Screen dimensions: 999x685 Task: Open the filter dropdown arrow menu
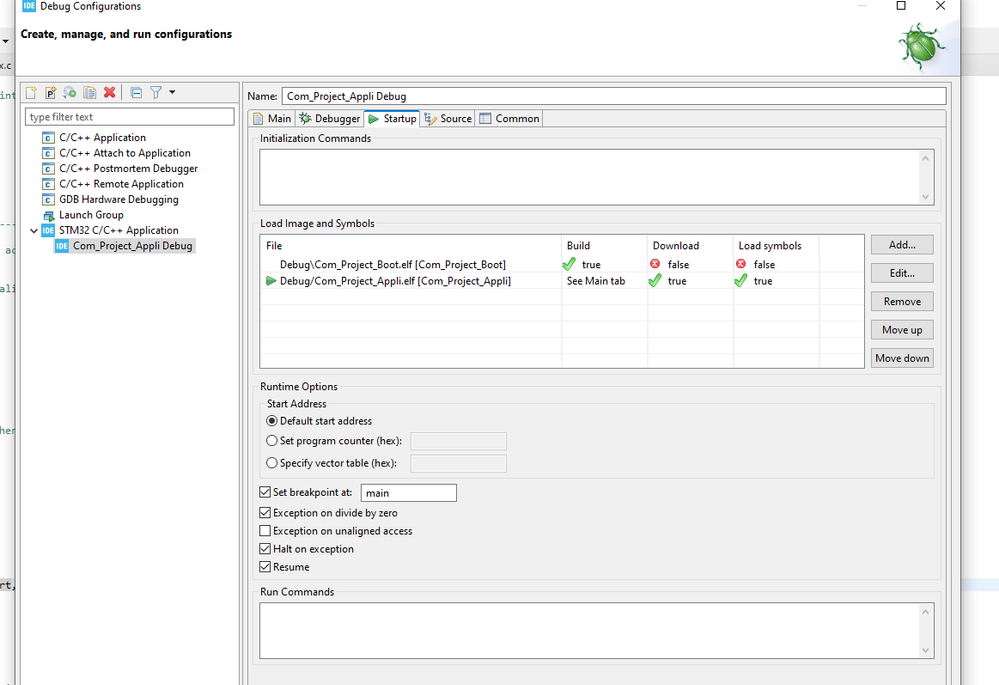click(172, 93)
